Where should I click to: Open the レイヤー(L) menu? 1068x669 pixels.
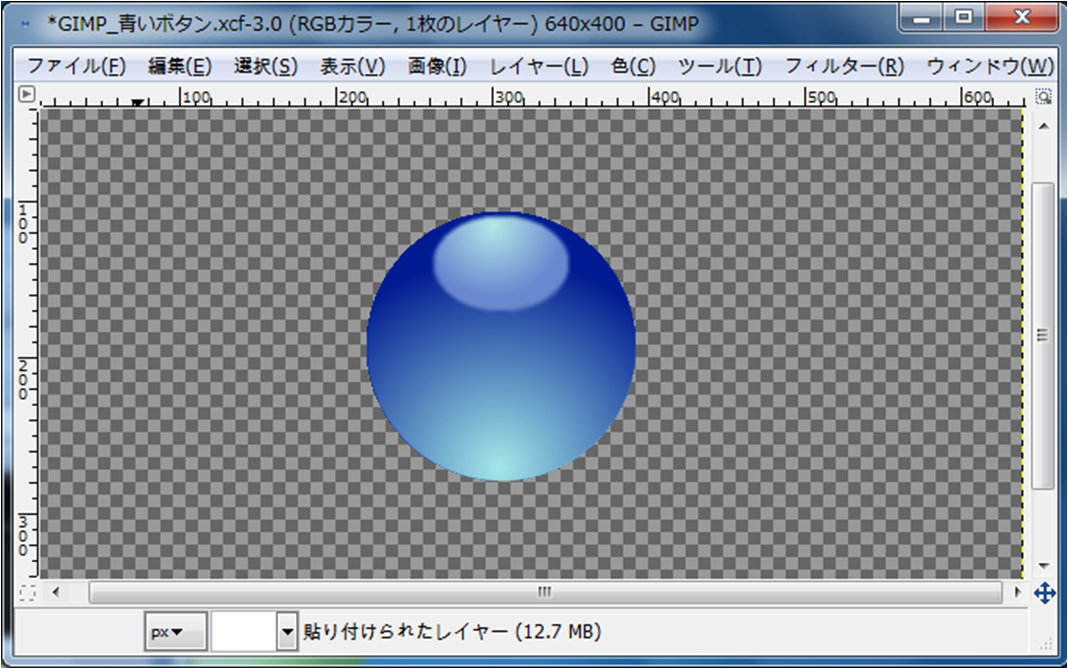click(x=539, y=67)
